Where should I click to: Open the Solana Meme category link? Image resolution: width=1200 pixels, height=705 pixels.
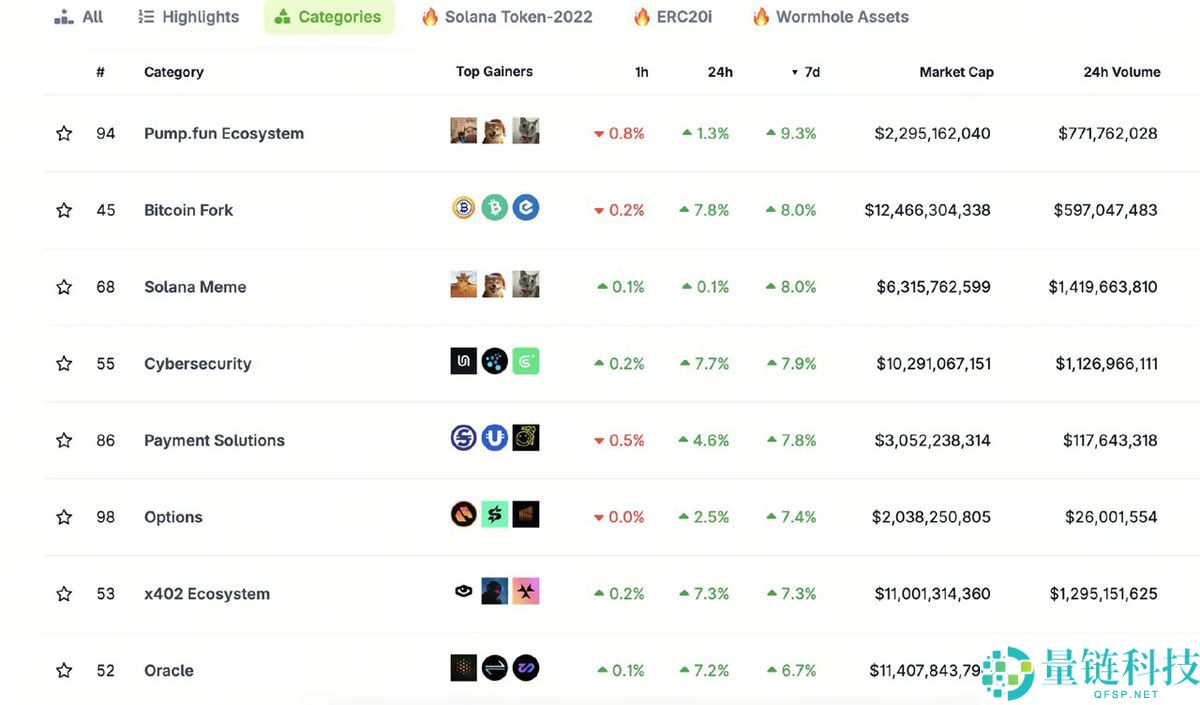[195, 287]
